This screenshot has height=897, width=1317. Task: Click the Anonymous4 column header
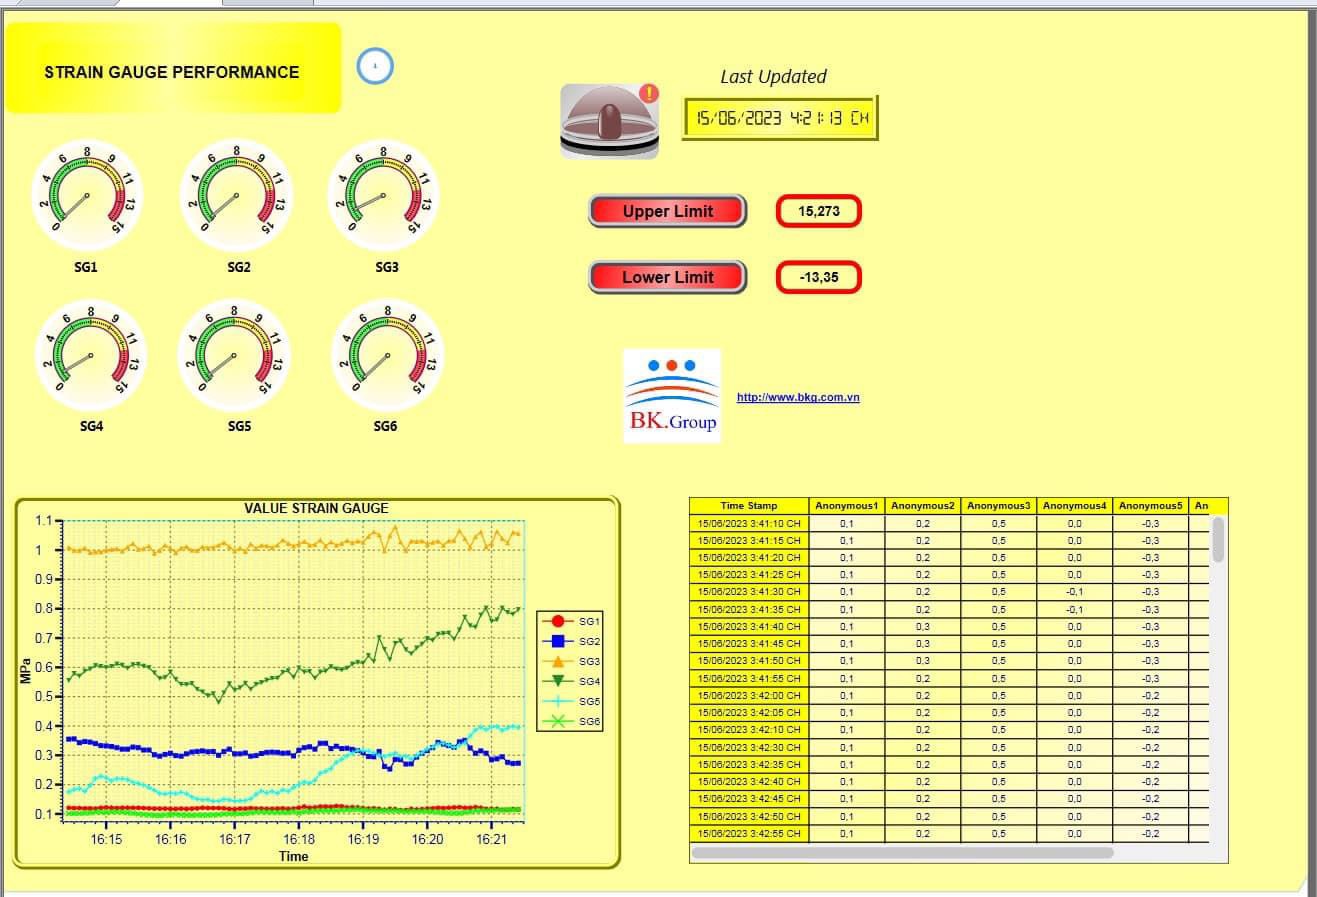(1074, 506)
